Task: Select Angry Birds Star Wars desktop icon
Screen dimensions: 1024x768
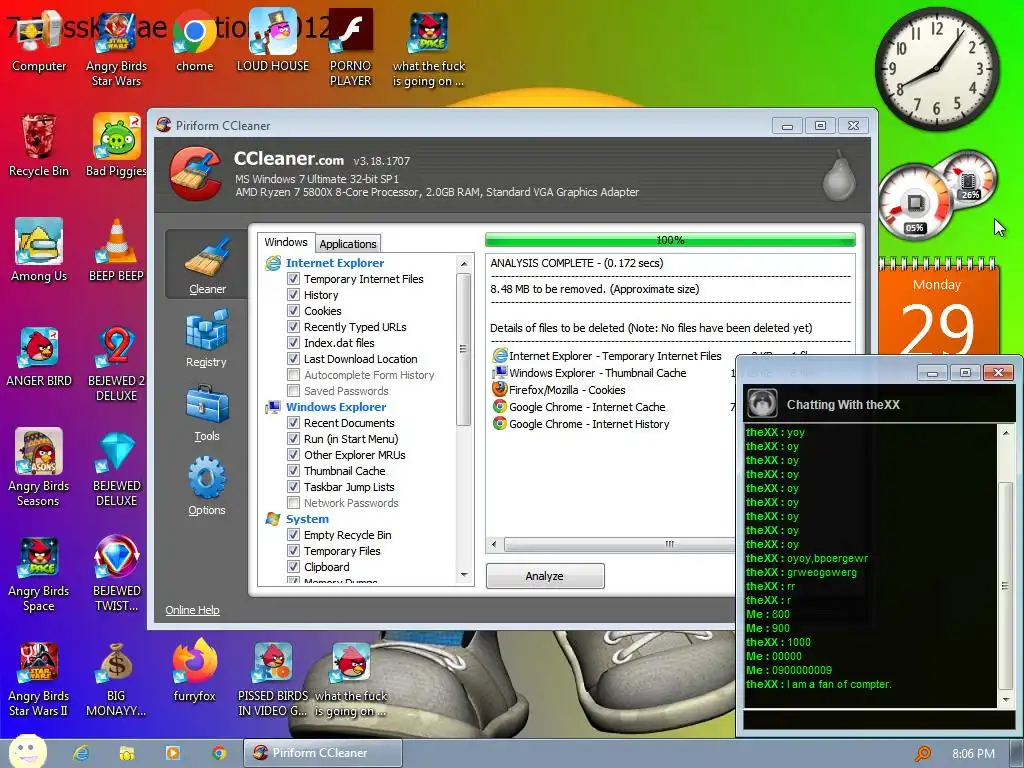Action: [x=116, y=50]
